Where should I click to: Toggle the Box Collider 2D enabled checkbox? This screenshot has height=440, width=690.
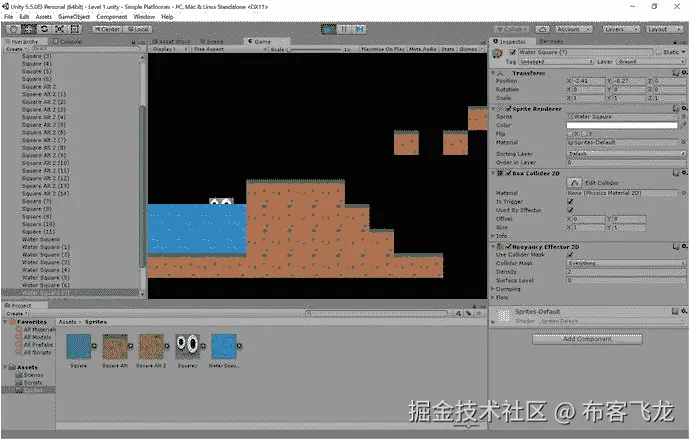(509, 173)
